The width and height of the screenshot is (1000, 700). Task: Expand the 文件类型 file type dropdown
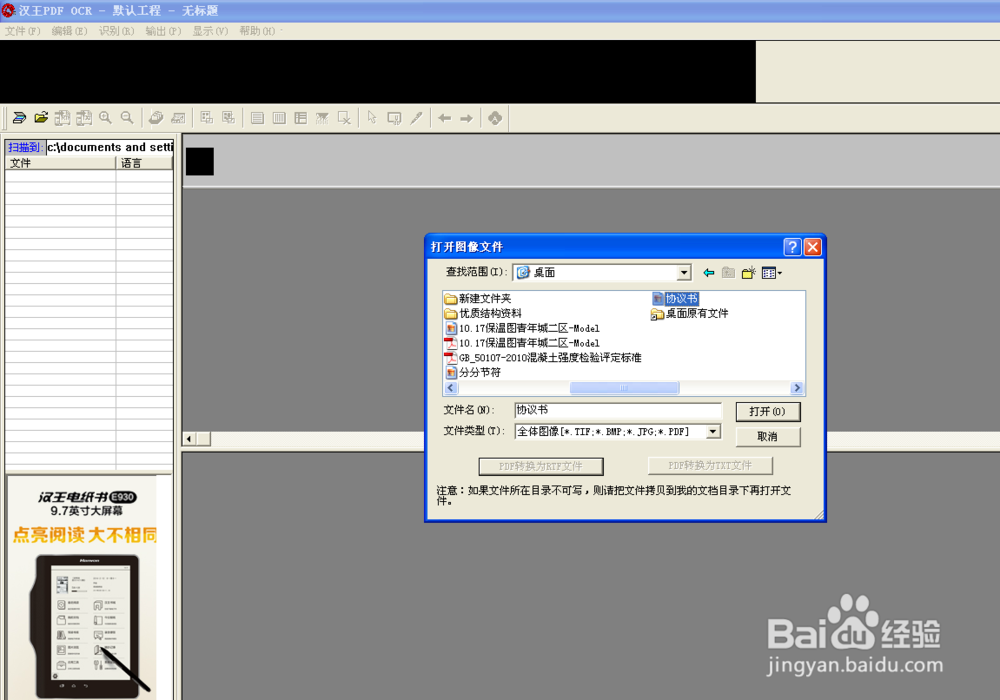714,432
